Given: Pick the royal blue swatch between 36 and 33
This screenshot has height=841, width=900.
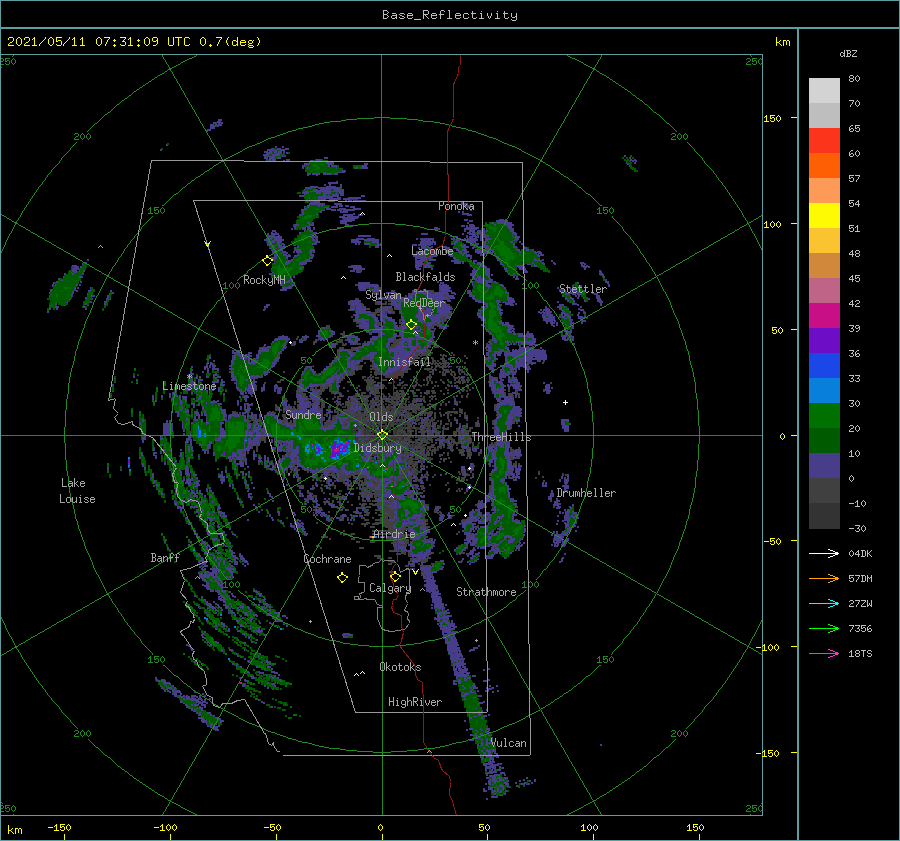Looking at the screenshot, I should pos(824,366).
